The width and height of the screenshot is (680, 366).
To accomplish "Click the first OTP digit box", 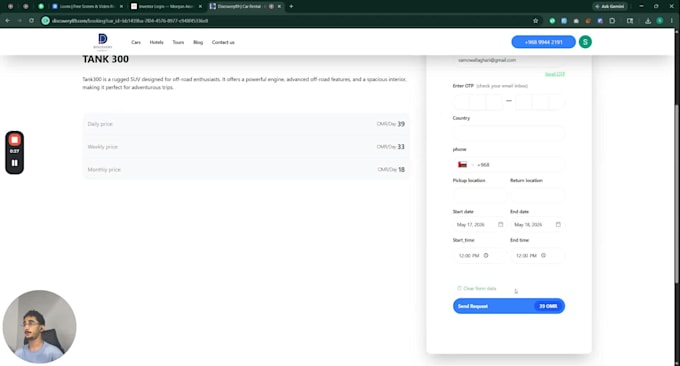I will point(461,101).
